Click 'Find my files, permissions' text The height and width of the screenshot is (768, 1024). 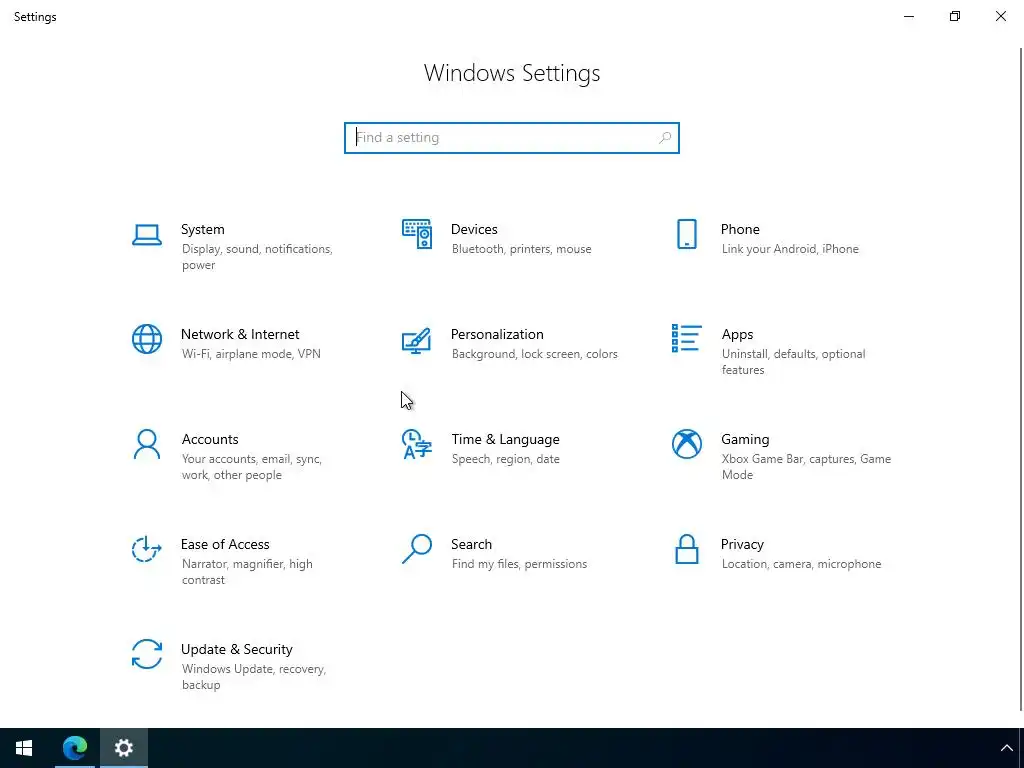[x=519, y=564]
